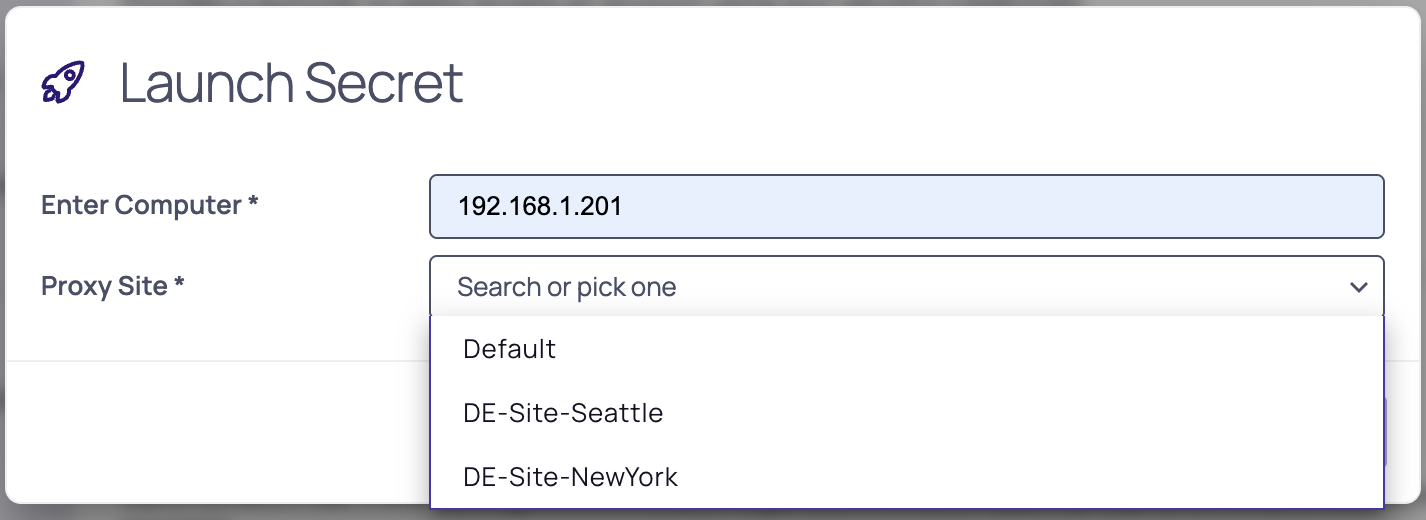Click the Enter Computer field label

pos(141,205)
